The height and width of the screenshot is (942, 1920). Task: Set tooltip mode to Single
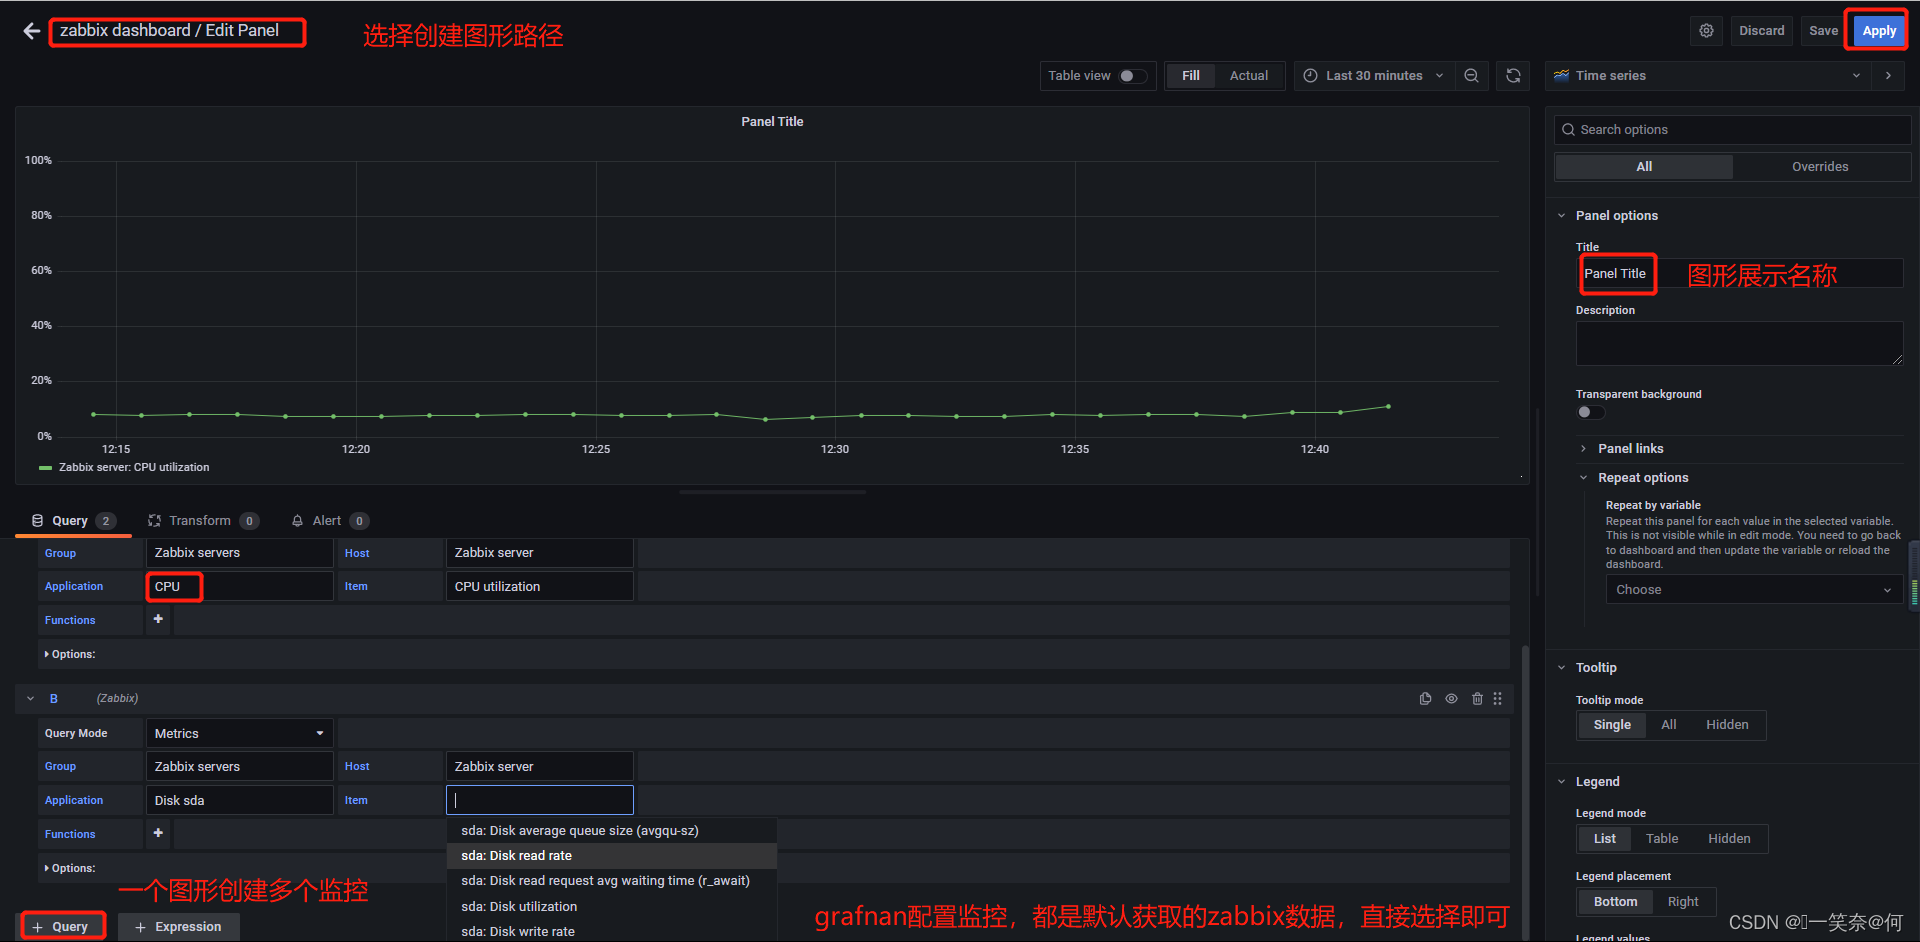1612,725
